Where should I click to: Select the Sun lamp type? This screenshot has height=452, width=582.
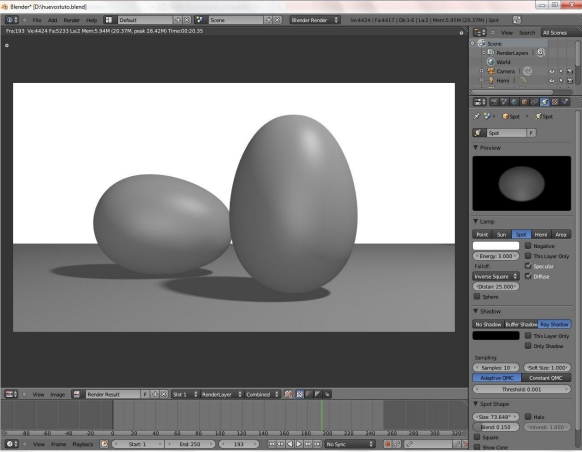point(501,235)
